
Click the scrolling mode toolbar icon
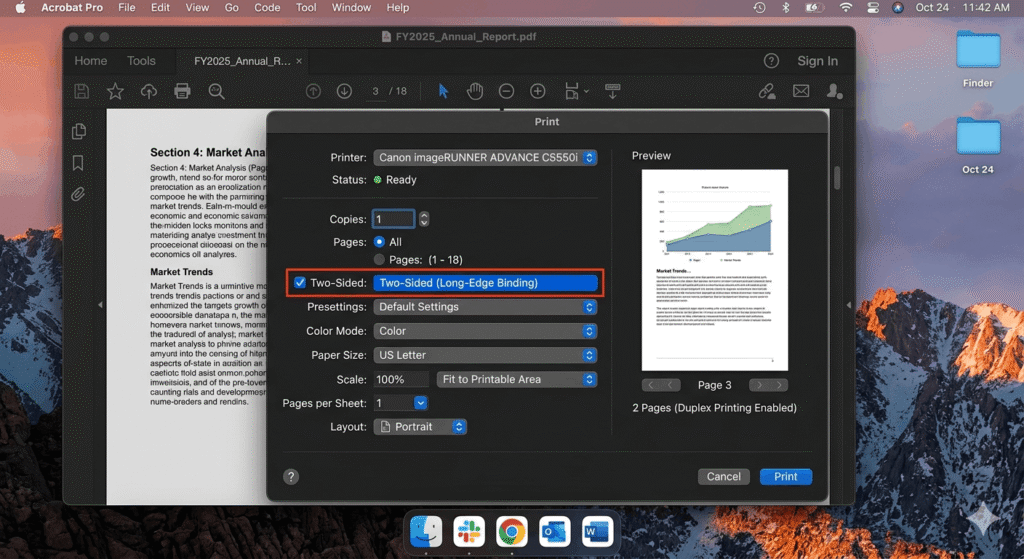pyautogui.click(x=613, y=91)
